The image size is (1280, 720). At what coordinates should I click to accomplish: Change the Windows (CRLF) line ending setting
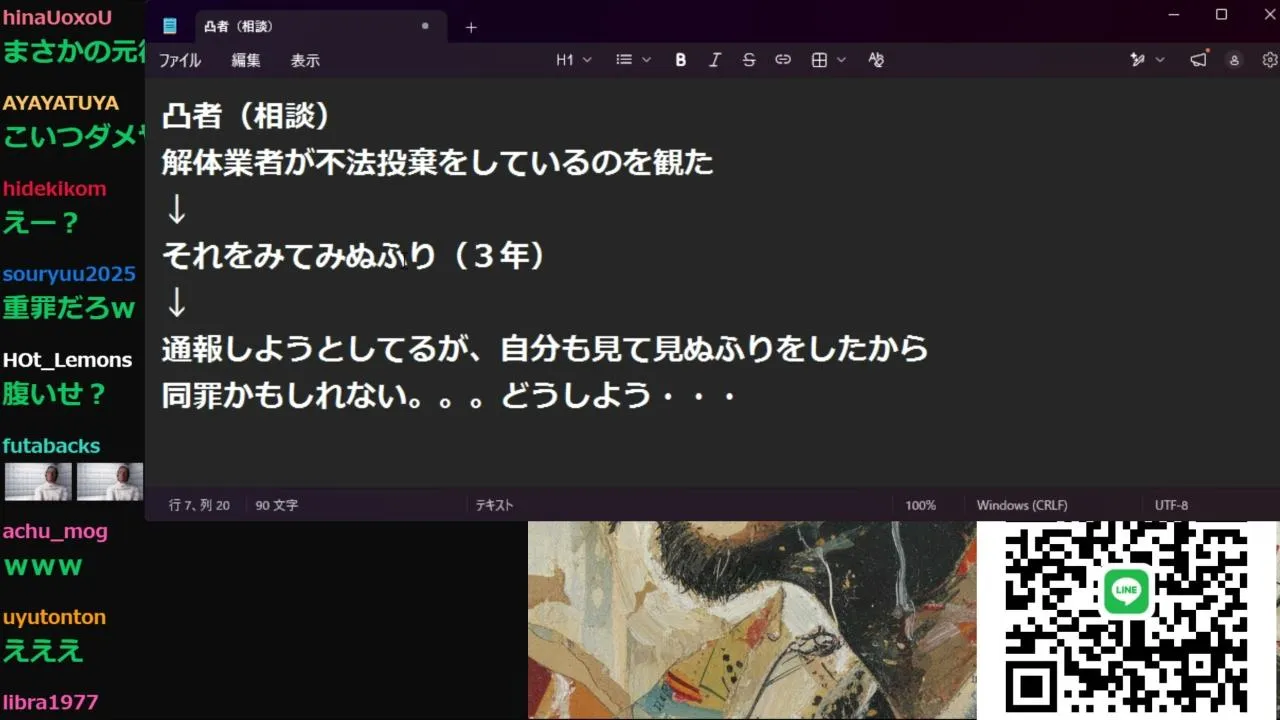(x=1022, y=505)
